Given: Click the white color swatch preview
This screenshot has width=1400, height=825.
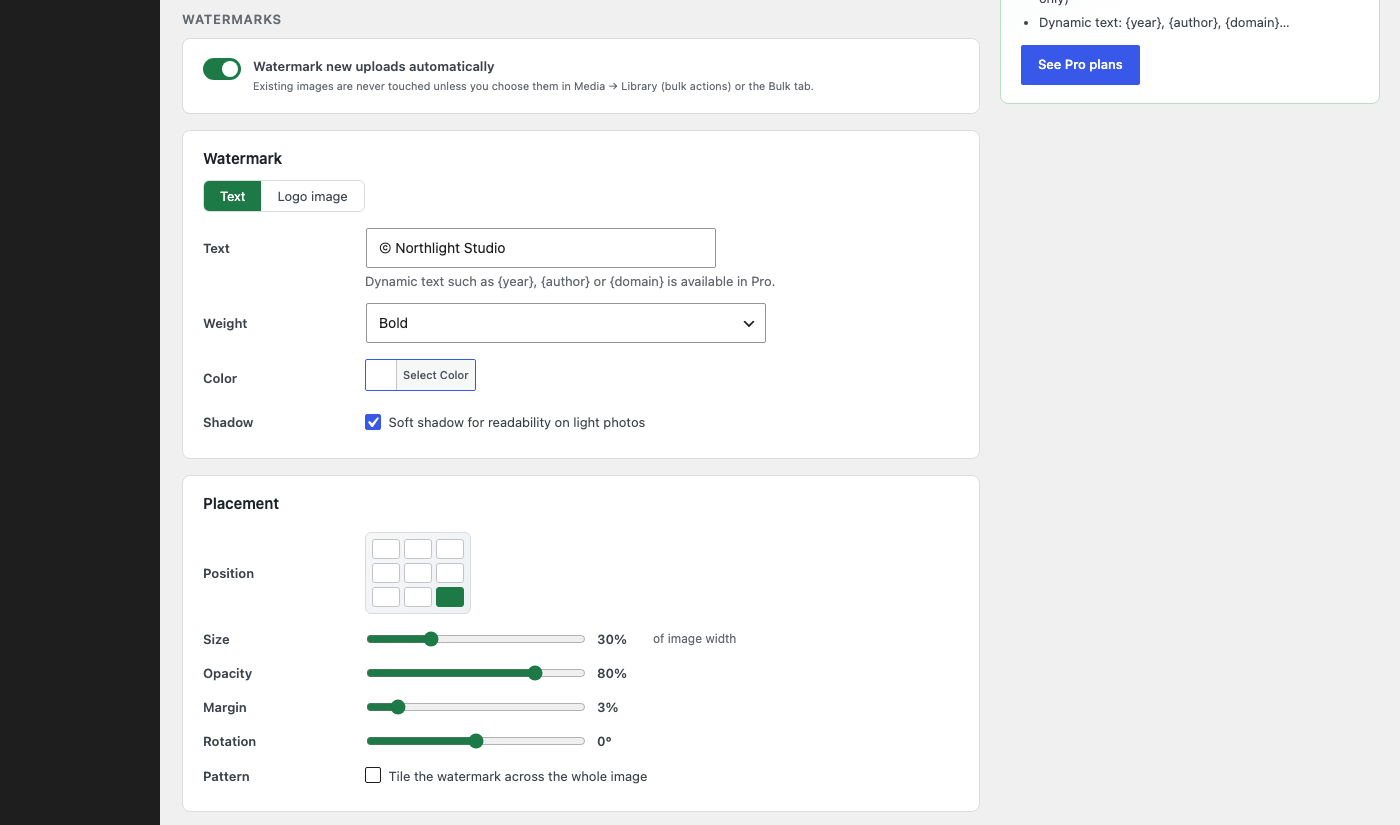Looking at the screenshot, I should click(382, 375).
